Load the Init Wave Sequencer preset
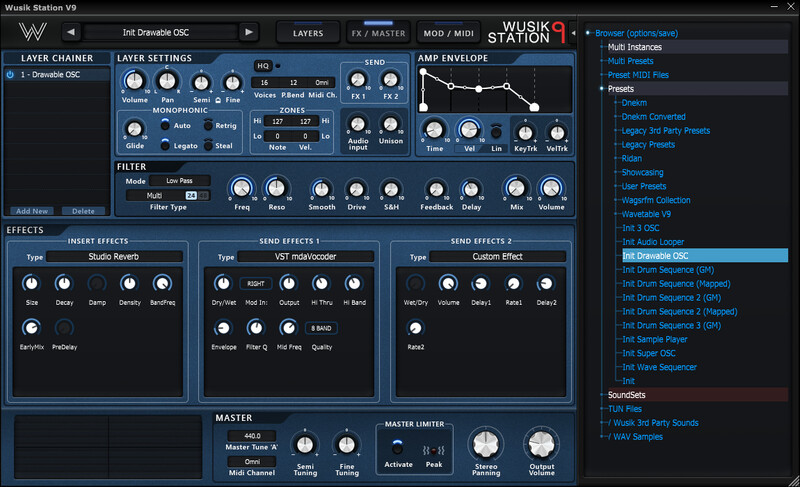This screenshot has width=800, height=487. [659, 367]
